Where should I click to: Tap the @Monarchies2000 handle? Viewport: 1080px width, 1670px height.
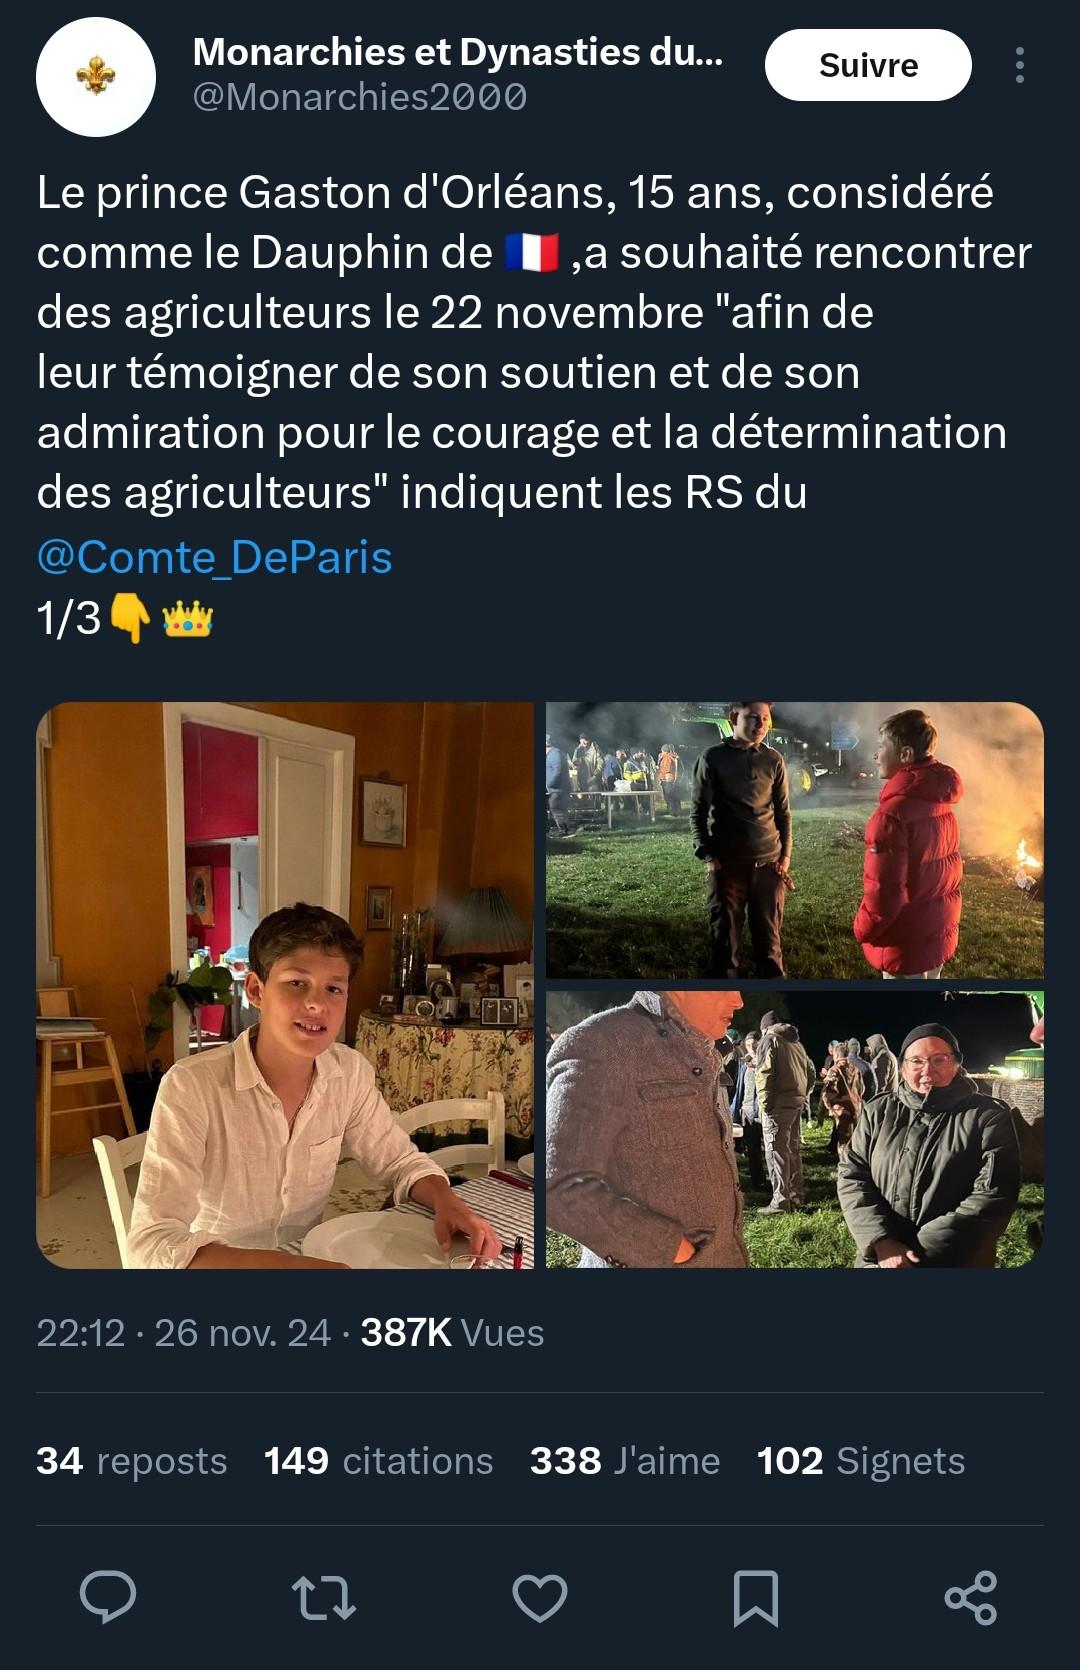[359, 97]
